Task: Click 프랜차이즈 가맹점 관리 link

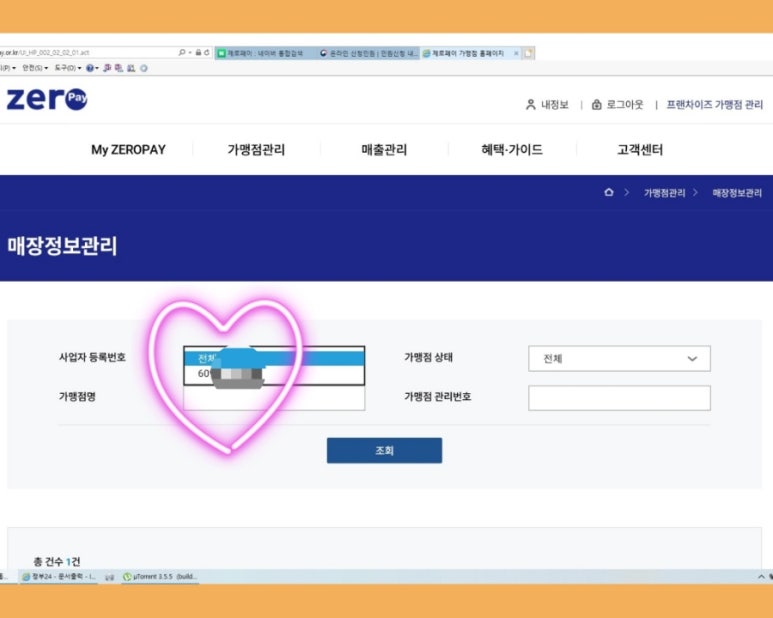Action: [714, 104]
